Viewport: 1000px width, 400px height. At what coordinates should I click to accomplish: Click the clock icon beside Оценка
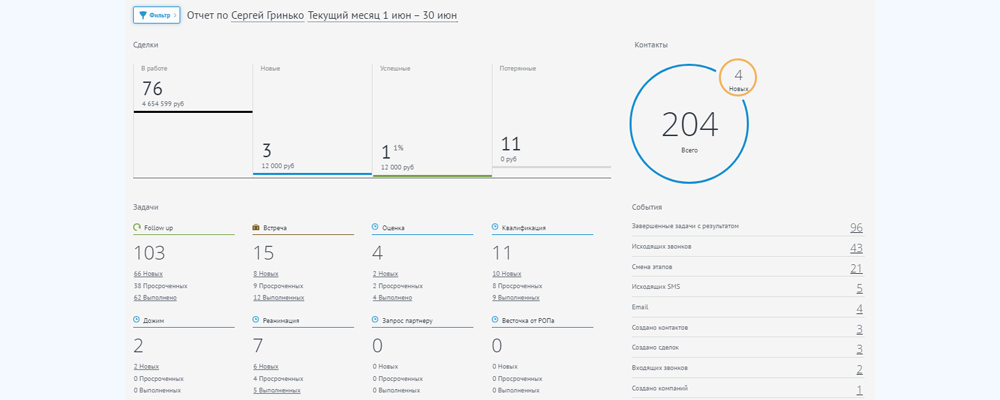coord(375,228)
